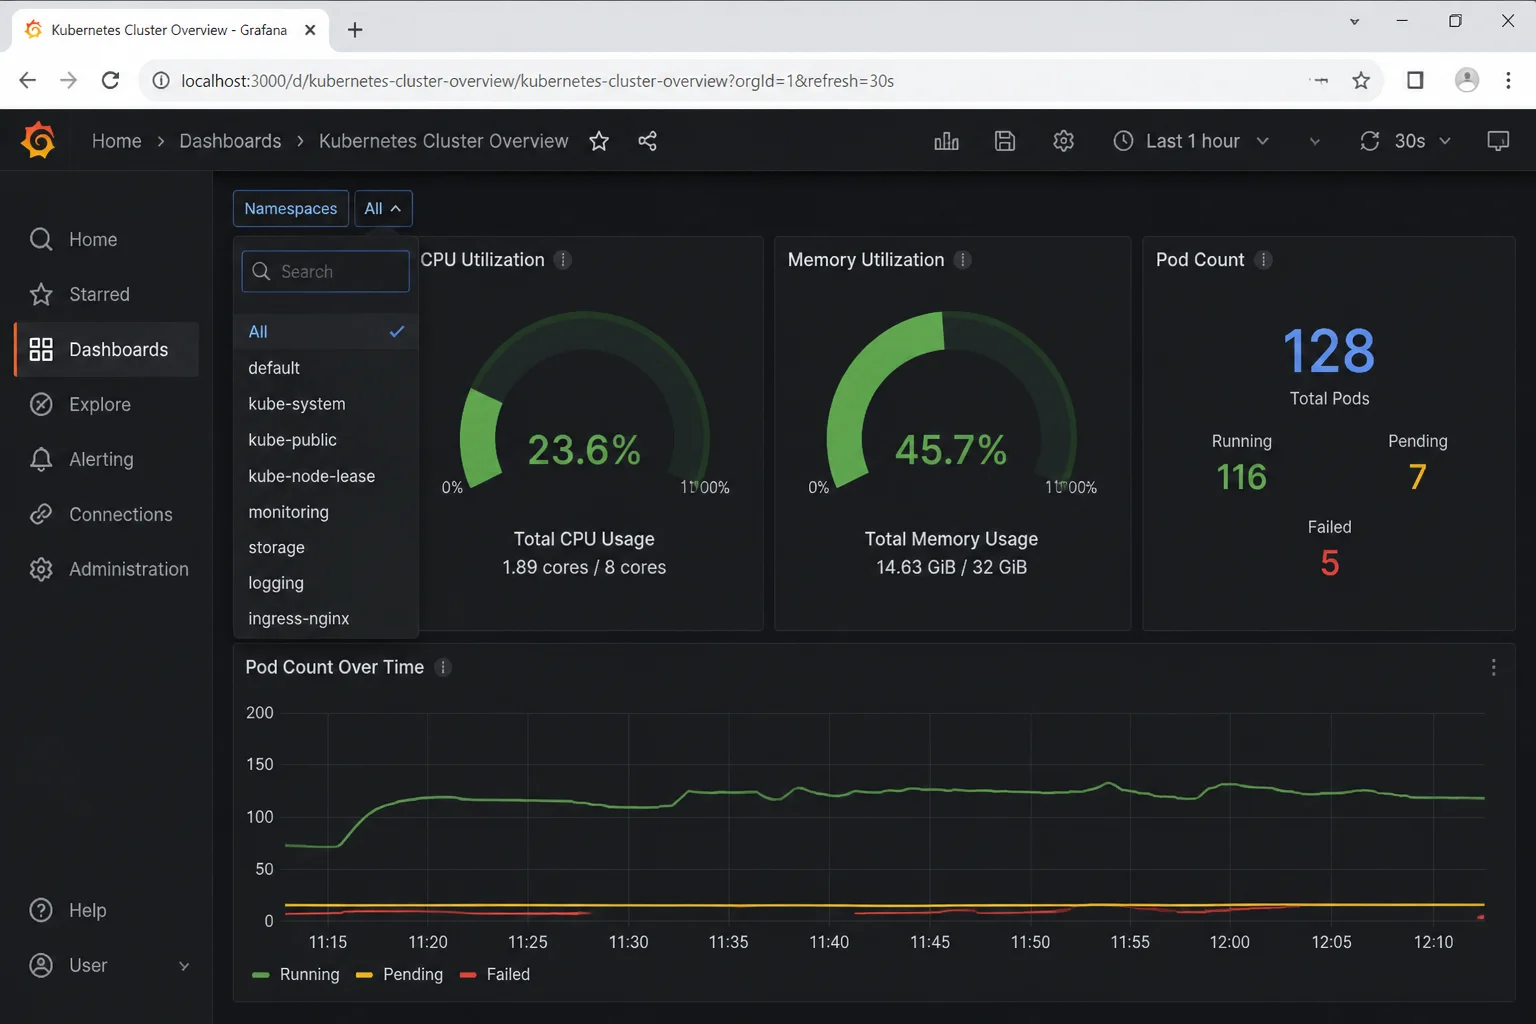Open Administration in the sidebar

(x=106, y=569)
